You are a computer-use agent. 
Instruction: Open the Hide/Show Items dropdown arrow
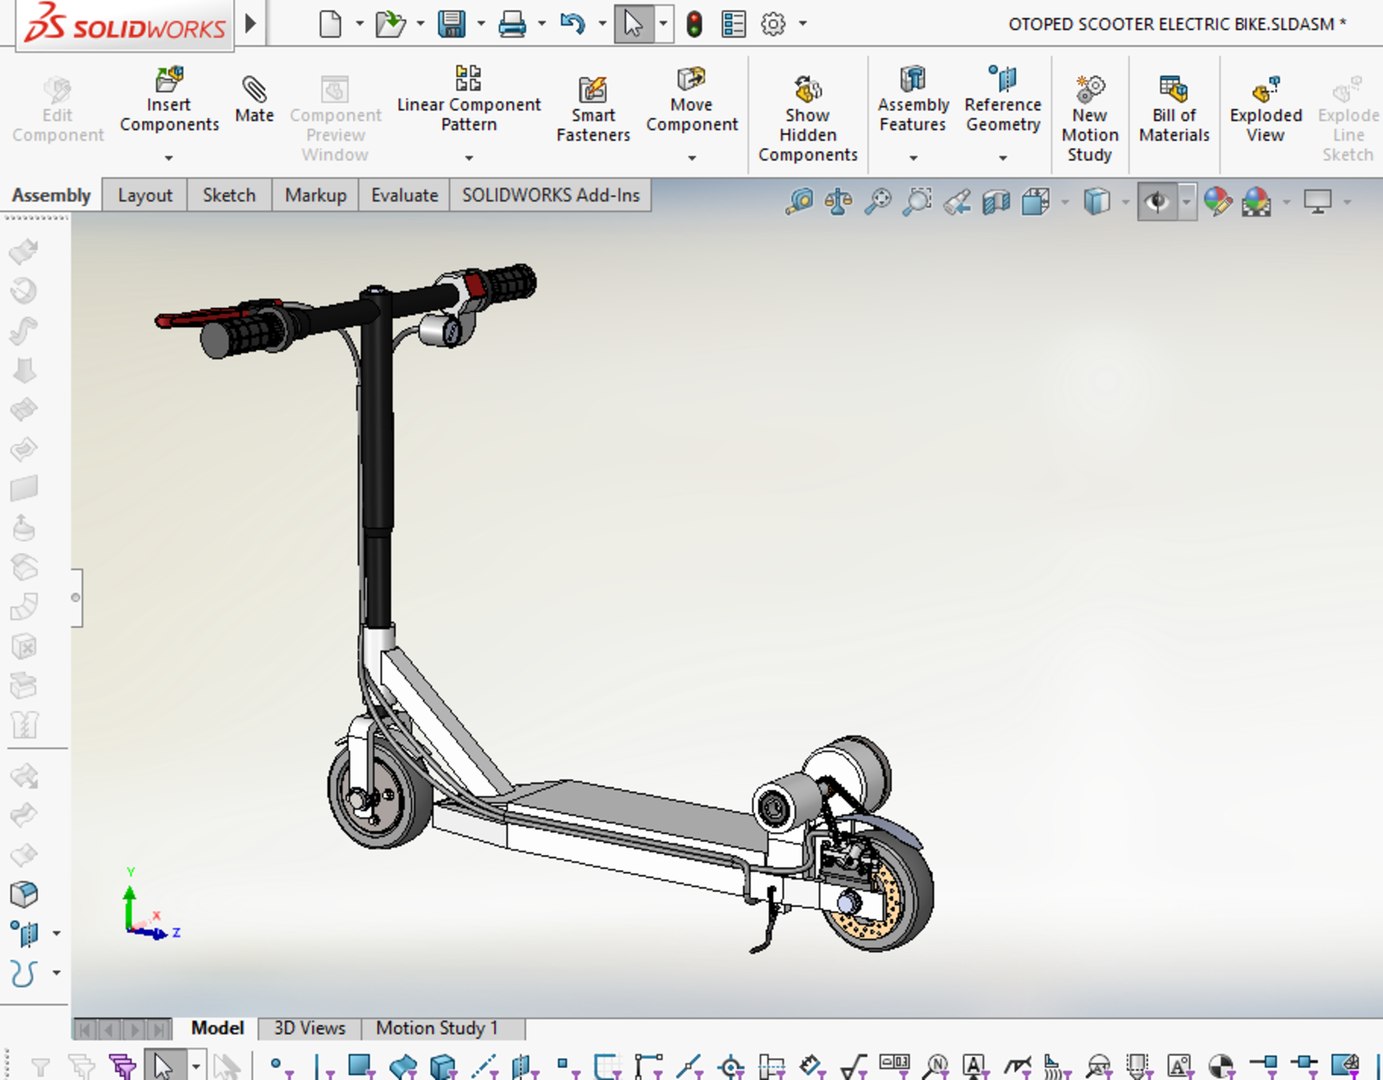pyautogui.click(x=1186, y=202)
